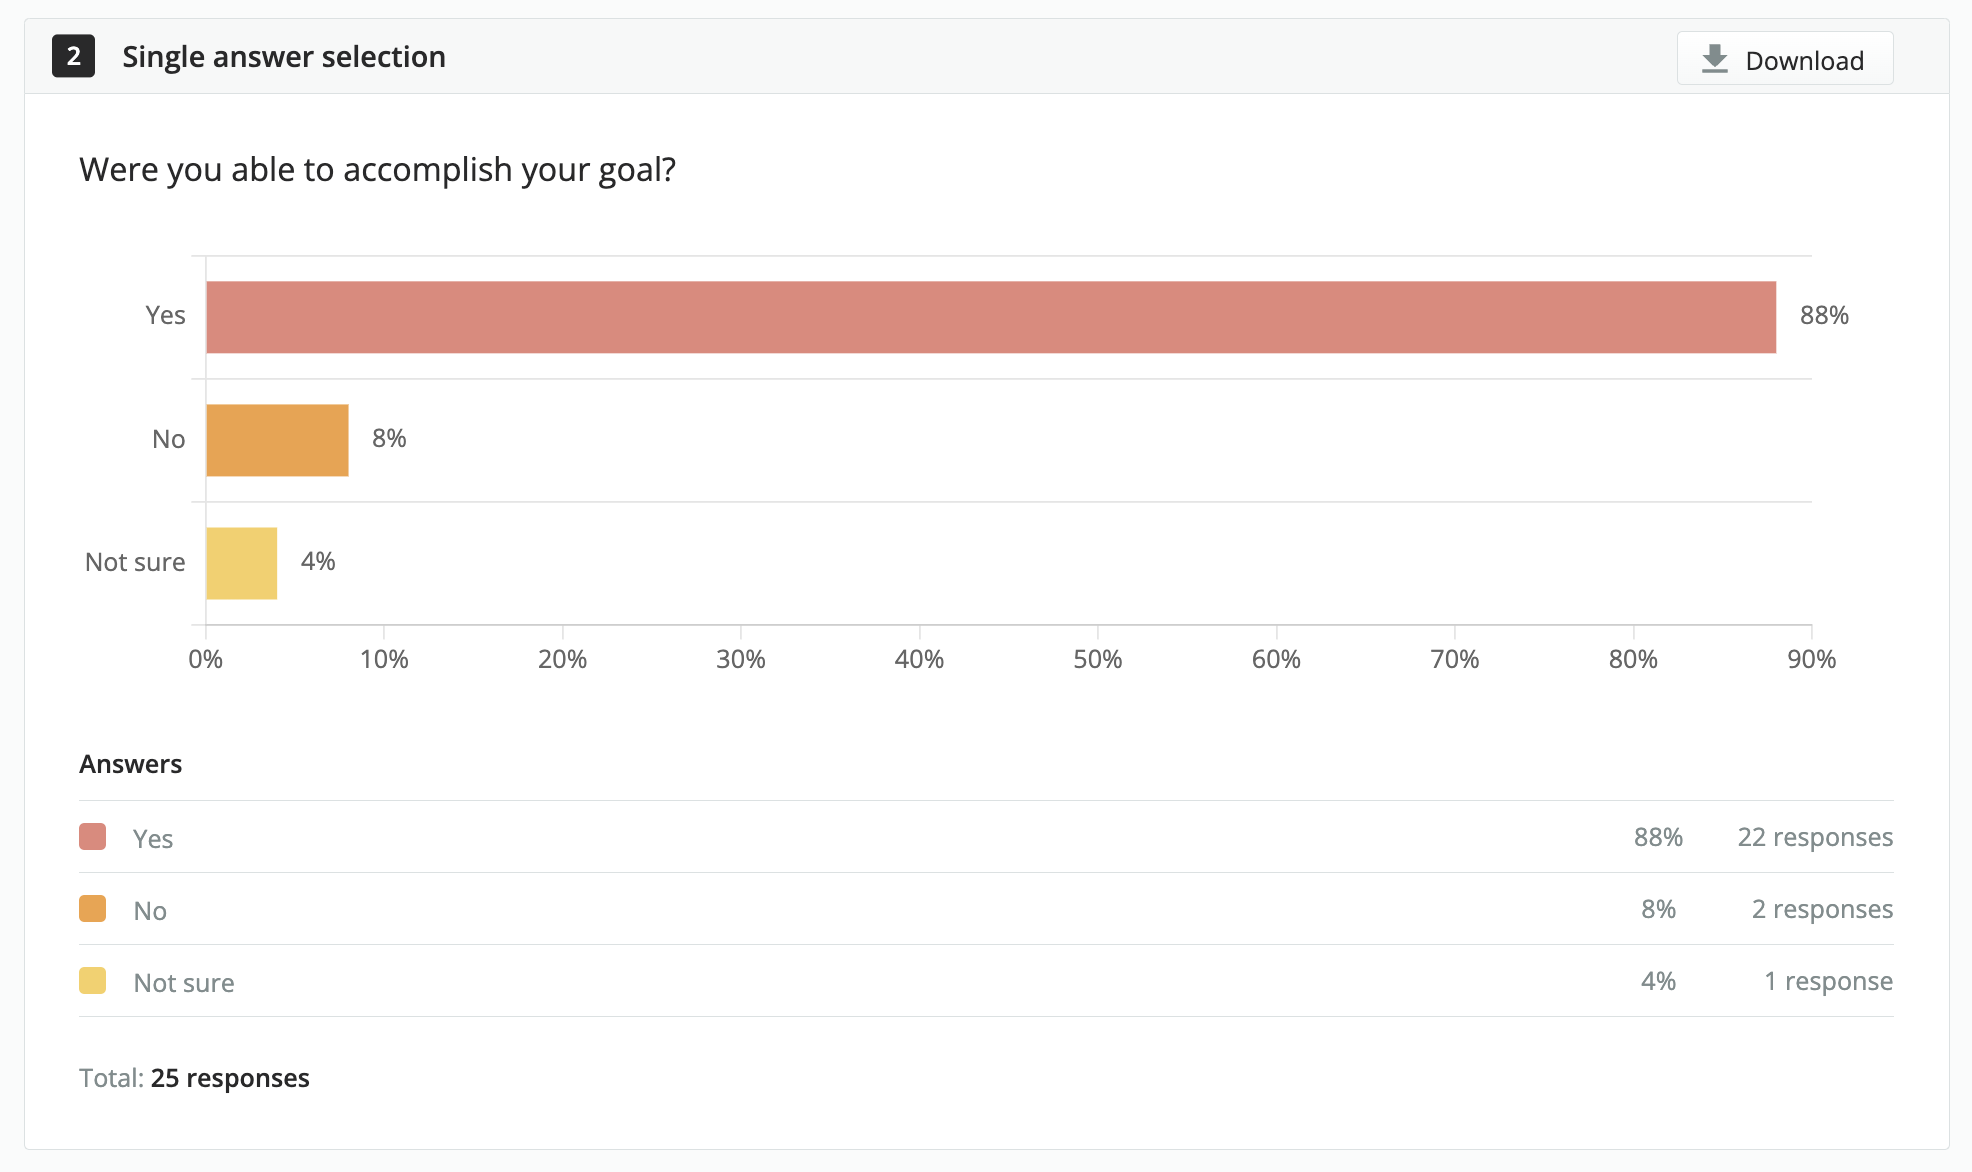Click the orange No legend swatch
This screenshot has height=1172, width=1972.
pyautogui.click(x=93, y=909)
